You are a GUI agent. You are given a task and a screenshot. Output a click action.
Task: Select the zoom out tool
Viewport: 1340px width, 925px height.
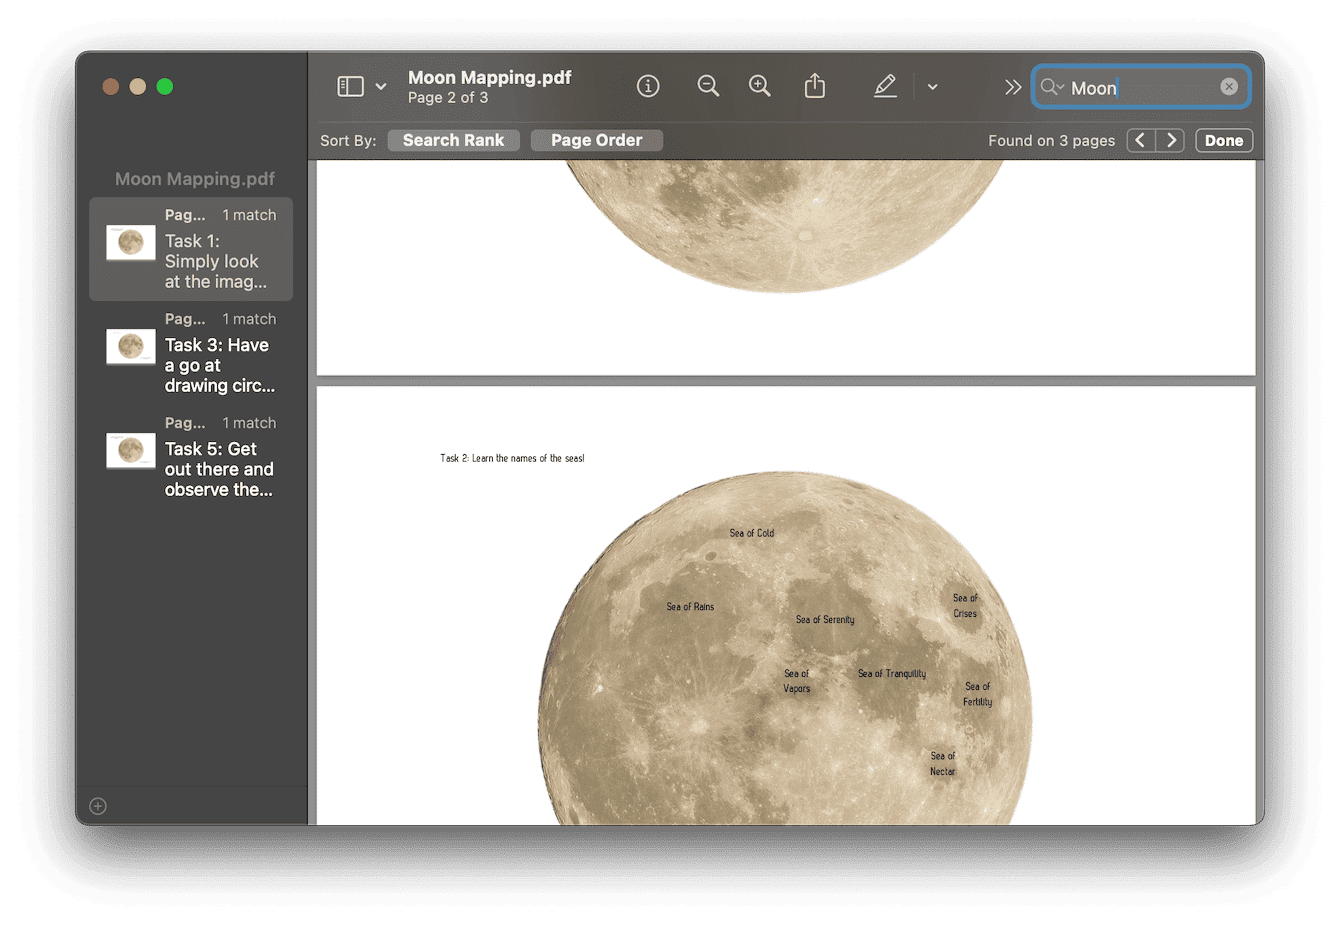(x=708, y=86)
